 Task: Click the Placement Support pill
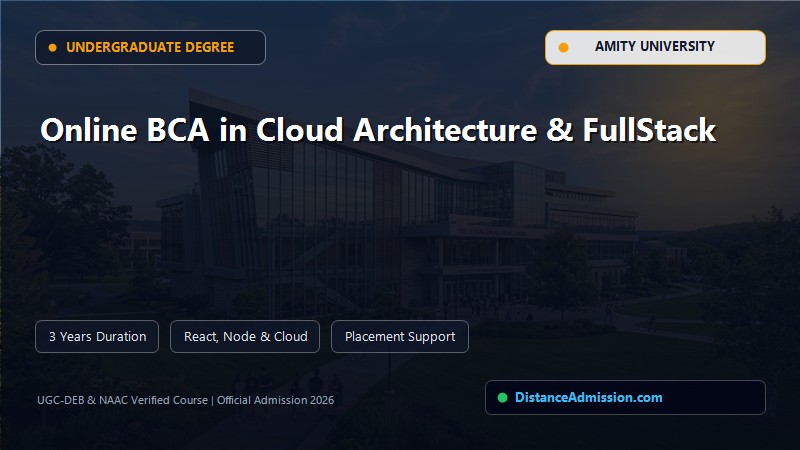(x=400, y=336)
